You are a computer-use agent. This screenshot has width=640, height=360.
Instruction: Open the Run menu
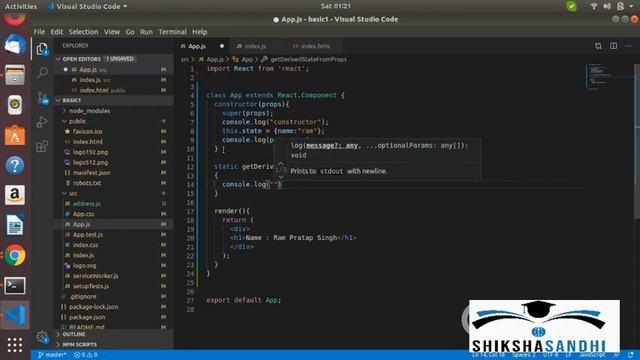coord(146,32)
